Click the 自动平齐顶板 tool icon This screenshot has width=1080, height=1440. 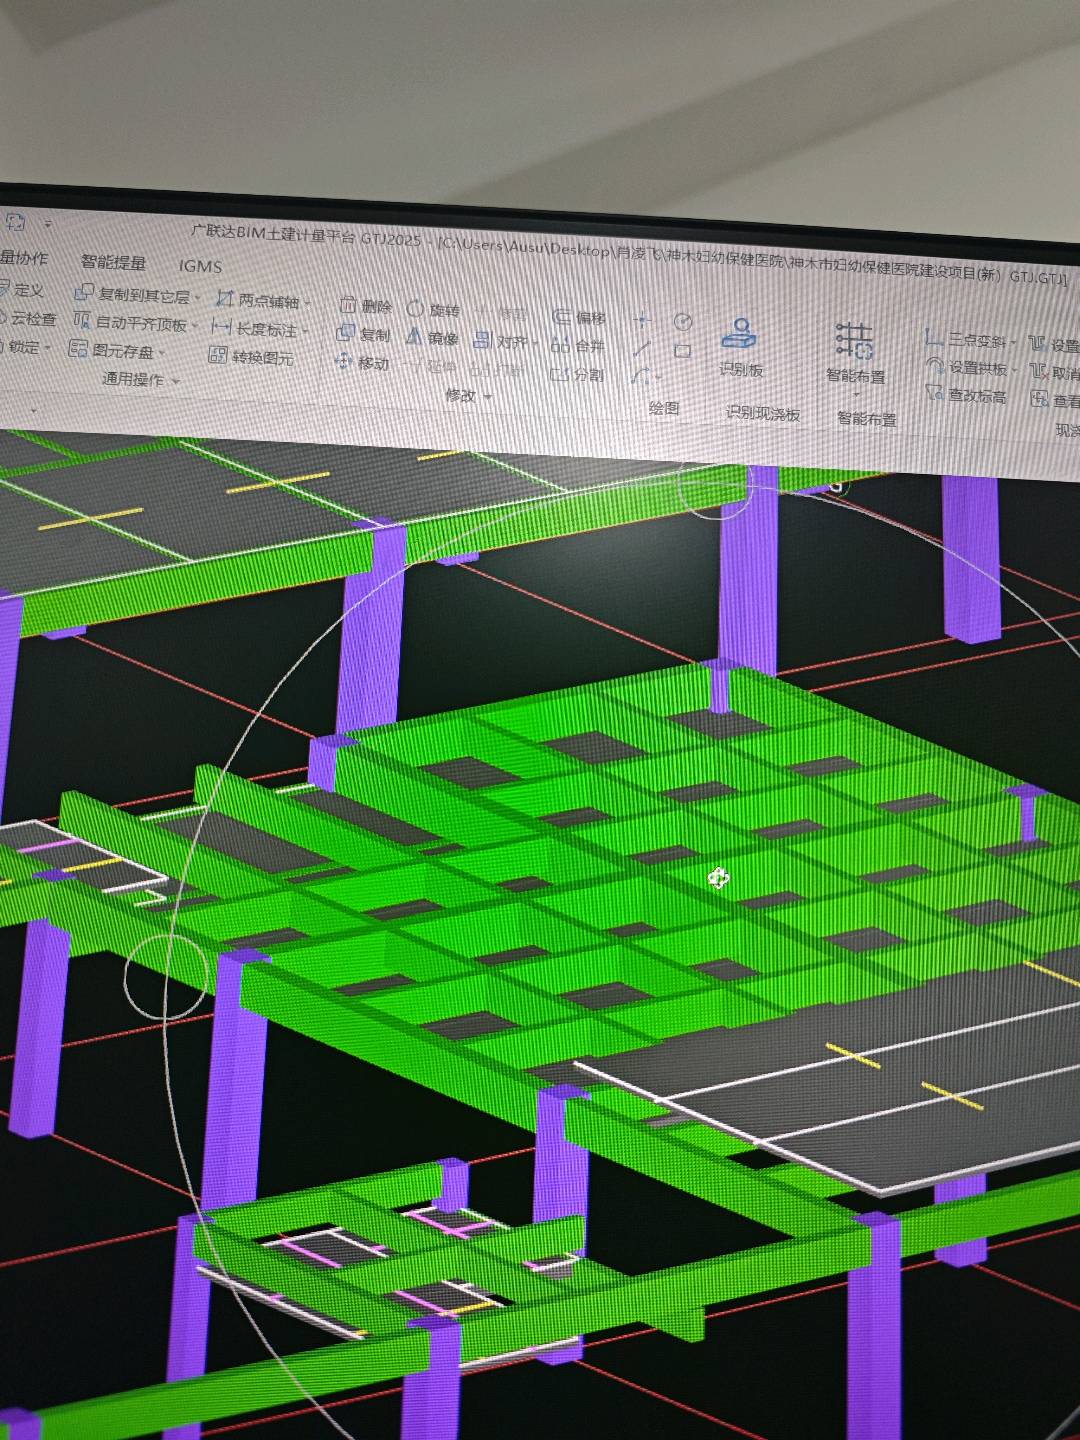click(82, 320)
